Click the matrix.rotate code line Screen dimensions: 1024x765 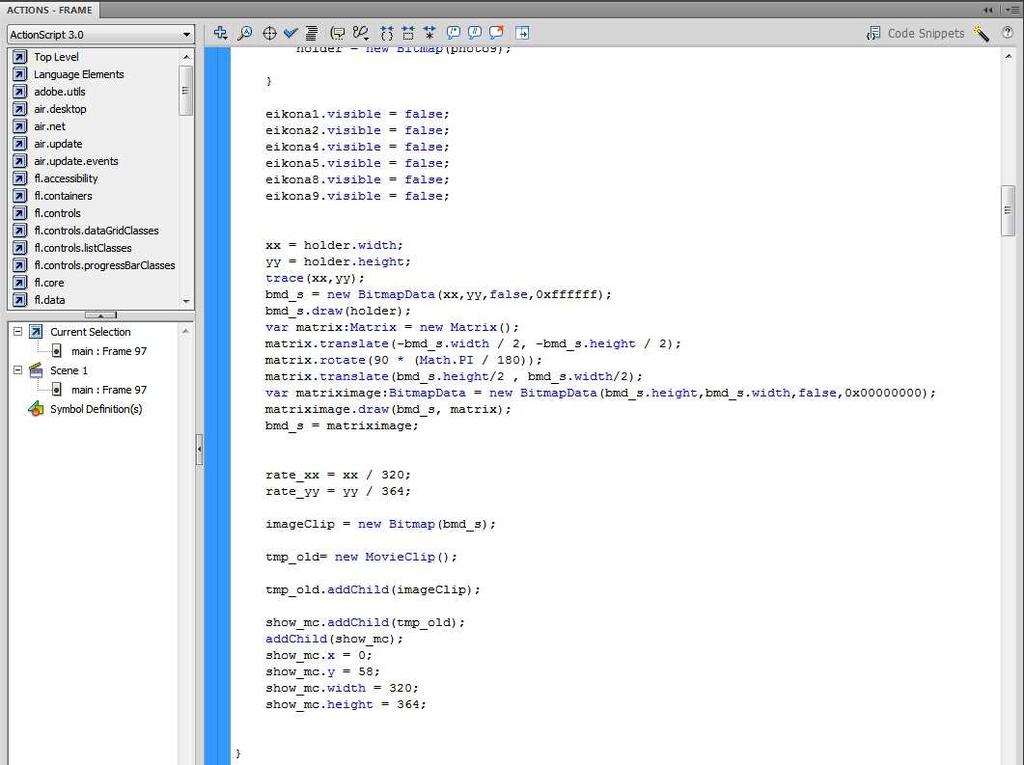403,360
